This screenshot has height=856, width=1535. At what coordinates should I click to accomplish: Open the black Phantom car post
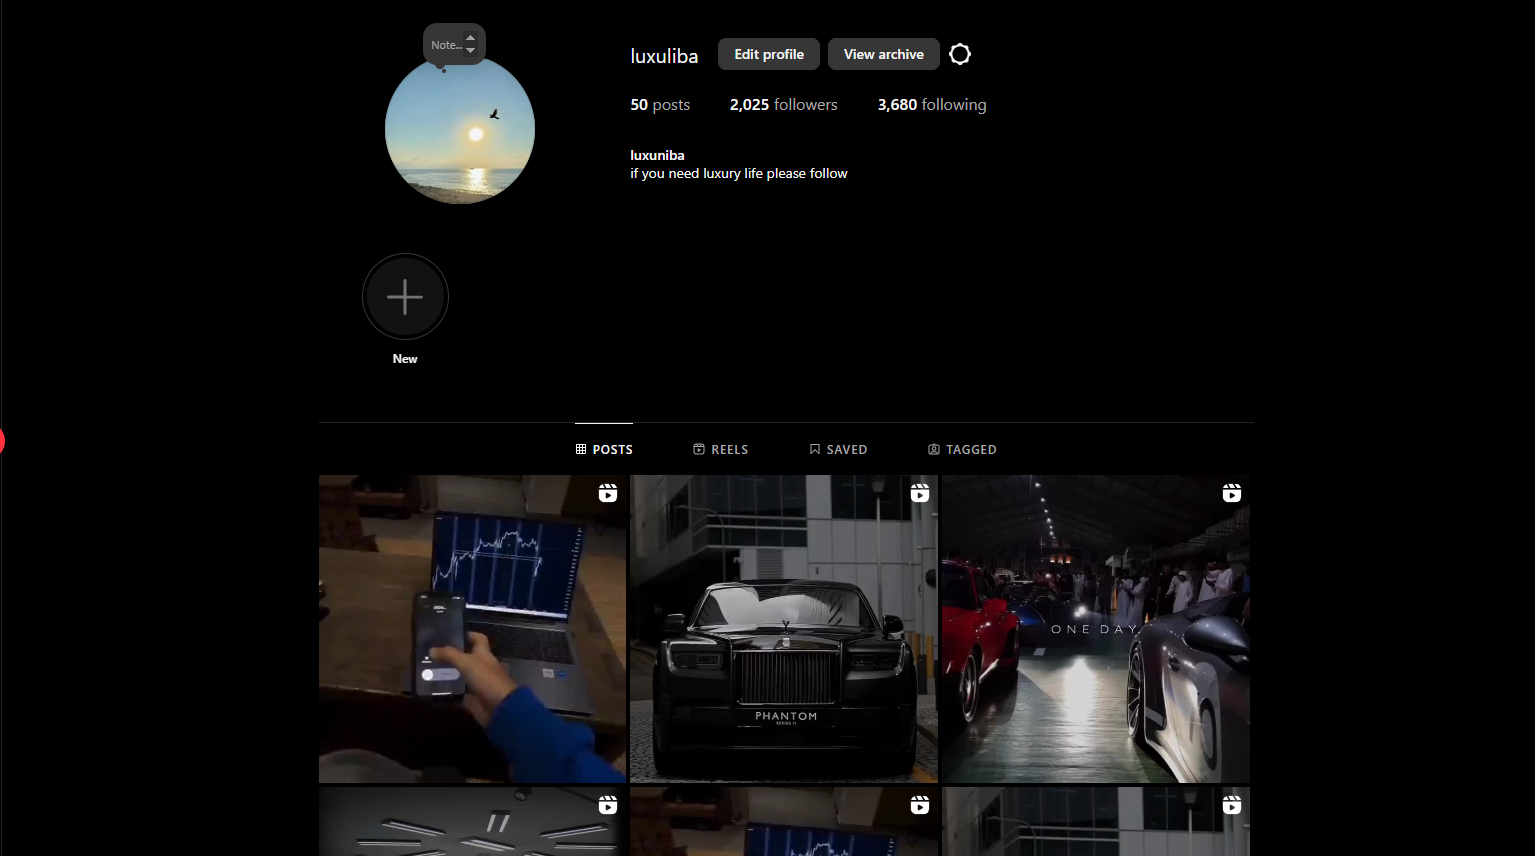784,640
